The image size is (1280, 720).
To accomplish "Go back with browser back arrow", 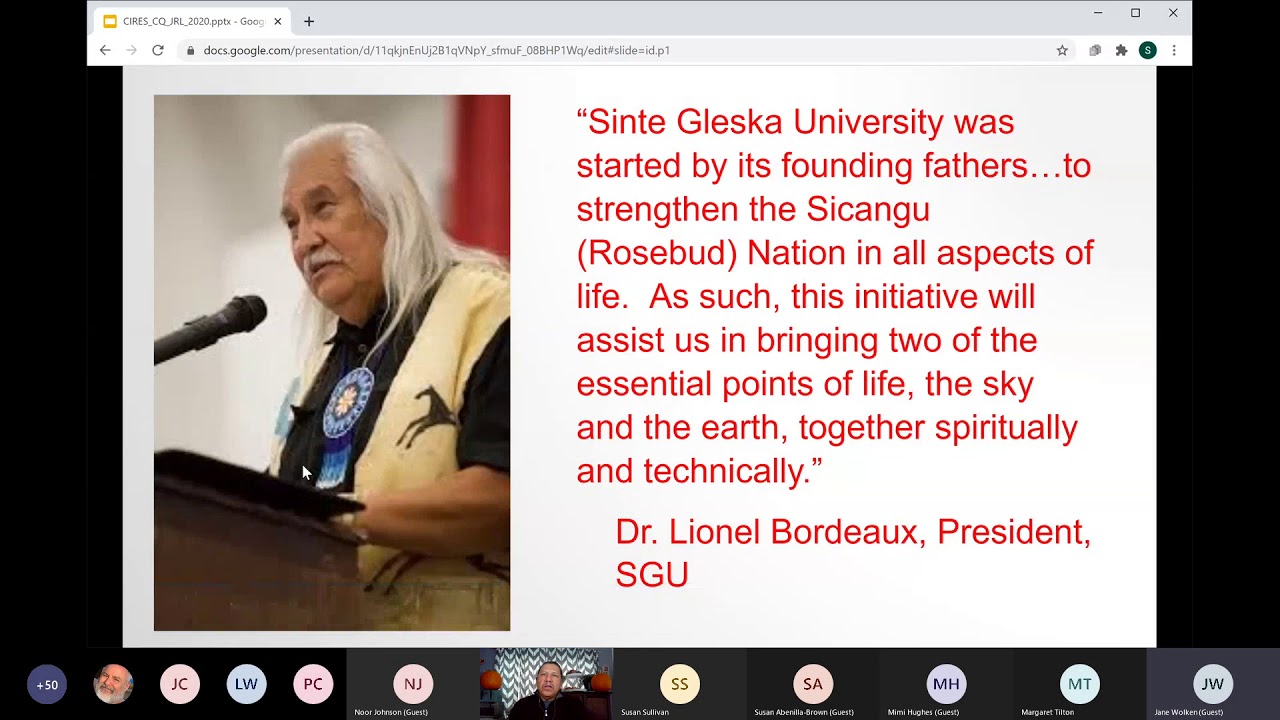I will tap(105, 50).
